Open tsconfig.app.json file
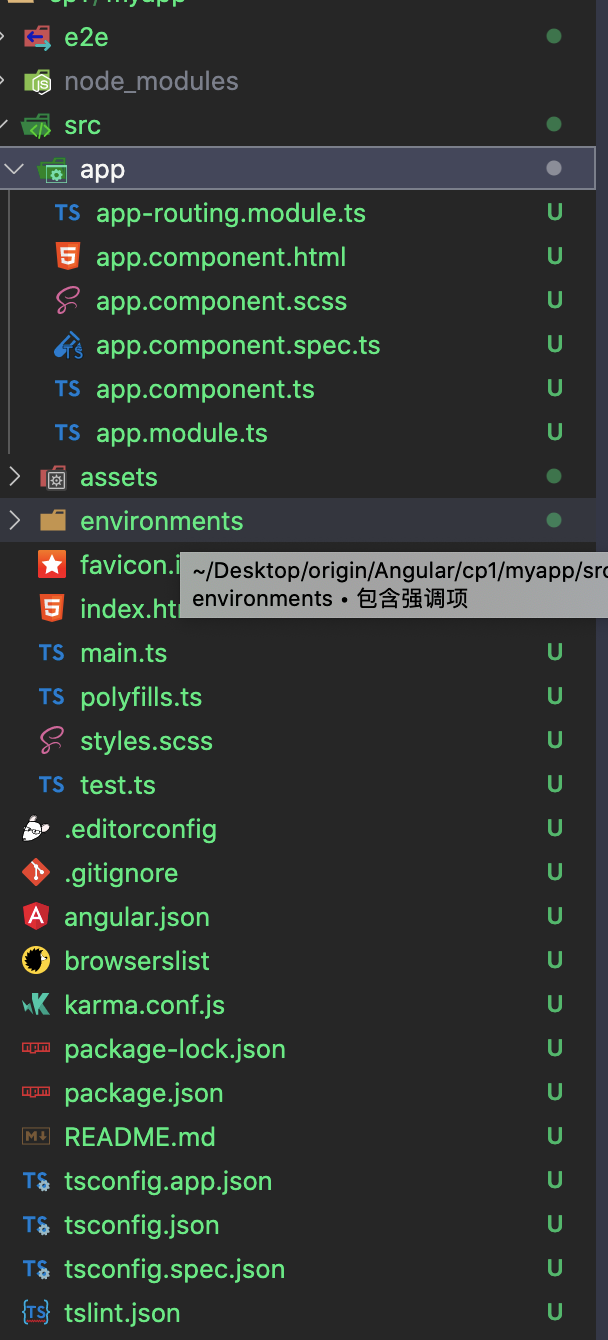The image size is (608, 1340). click(167, 1181)
